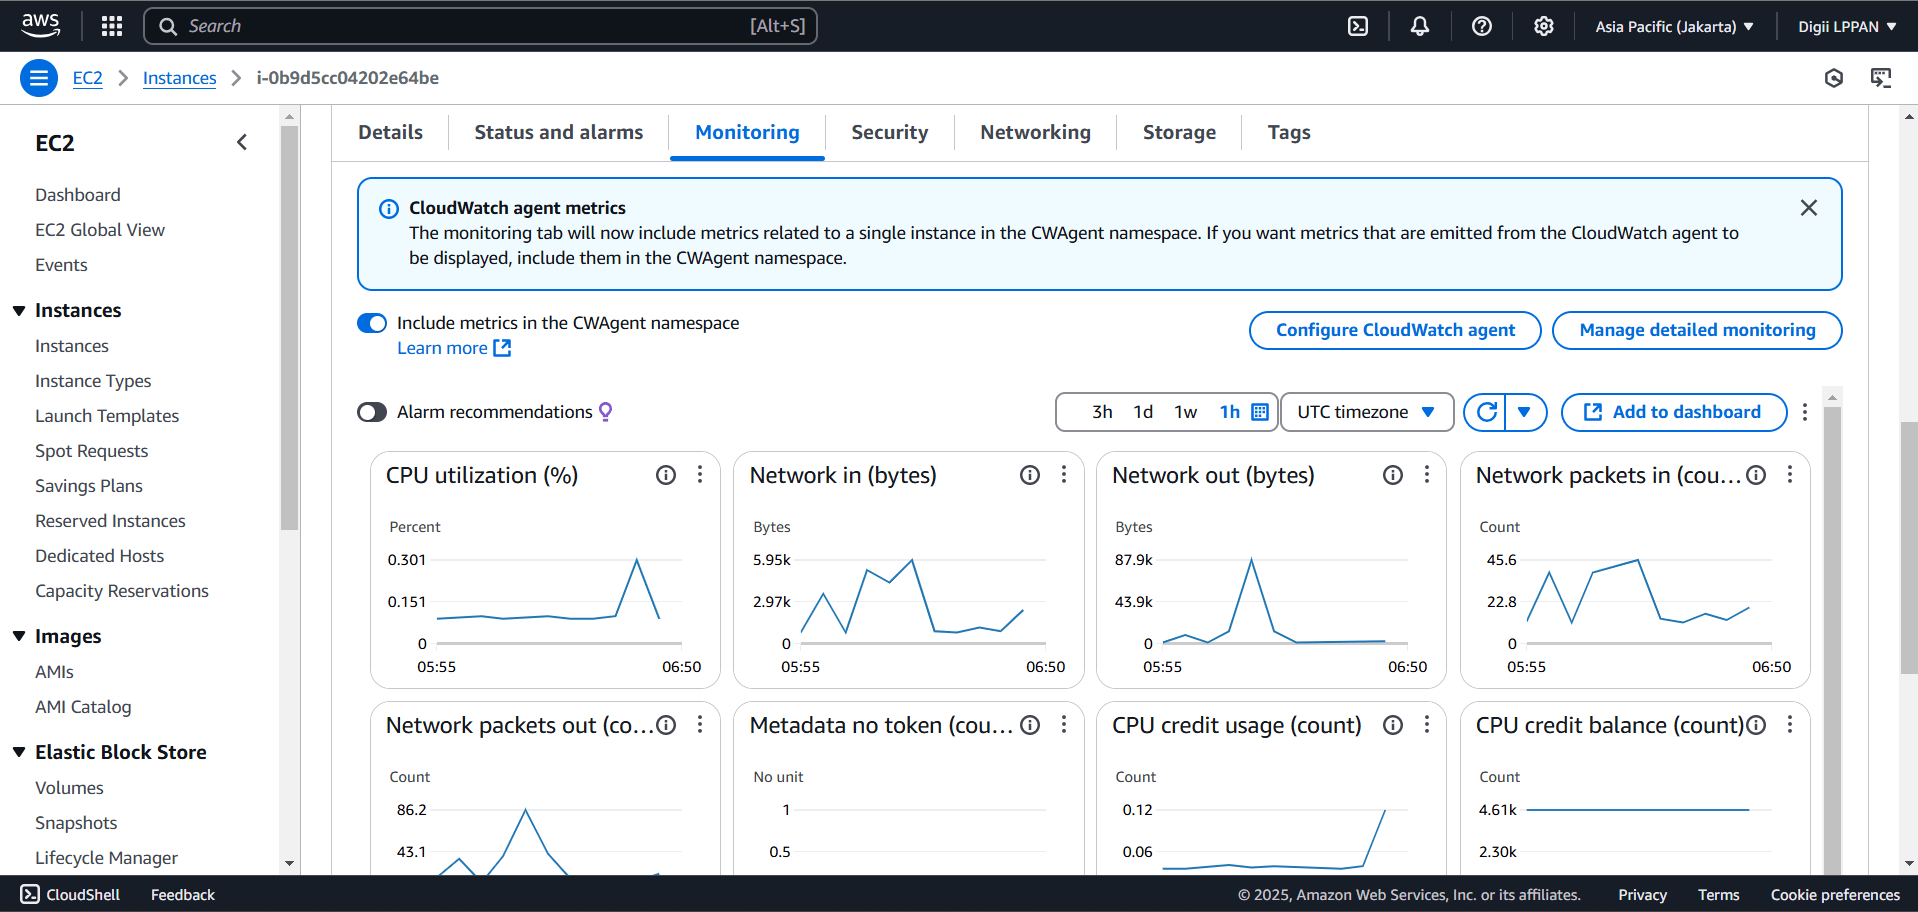Viewport: 1918px width, 912px height.
Task: Open account settings via the gear icon
Action: tap(1543, 25)
